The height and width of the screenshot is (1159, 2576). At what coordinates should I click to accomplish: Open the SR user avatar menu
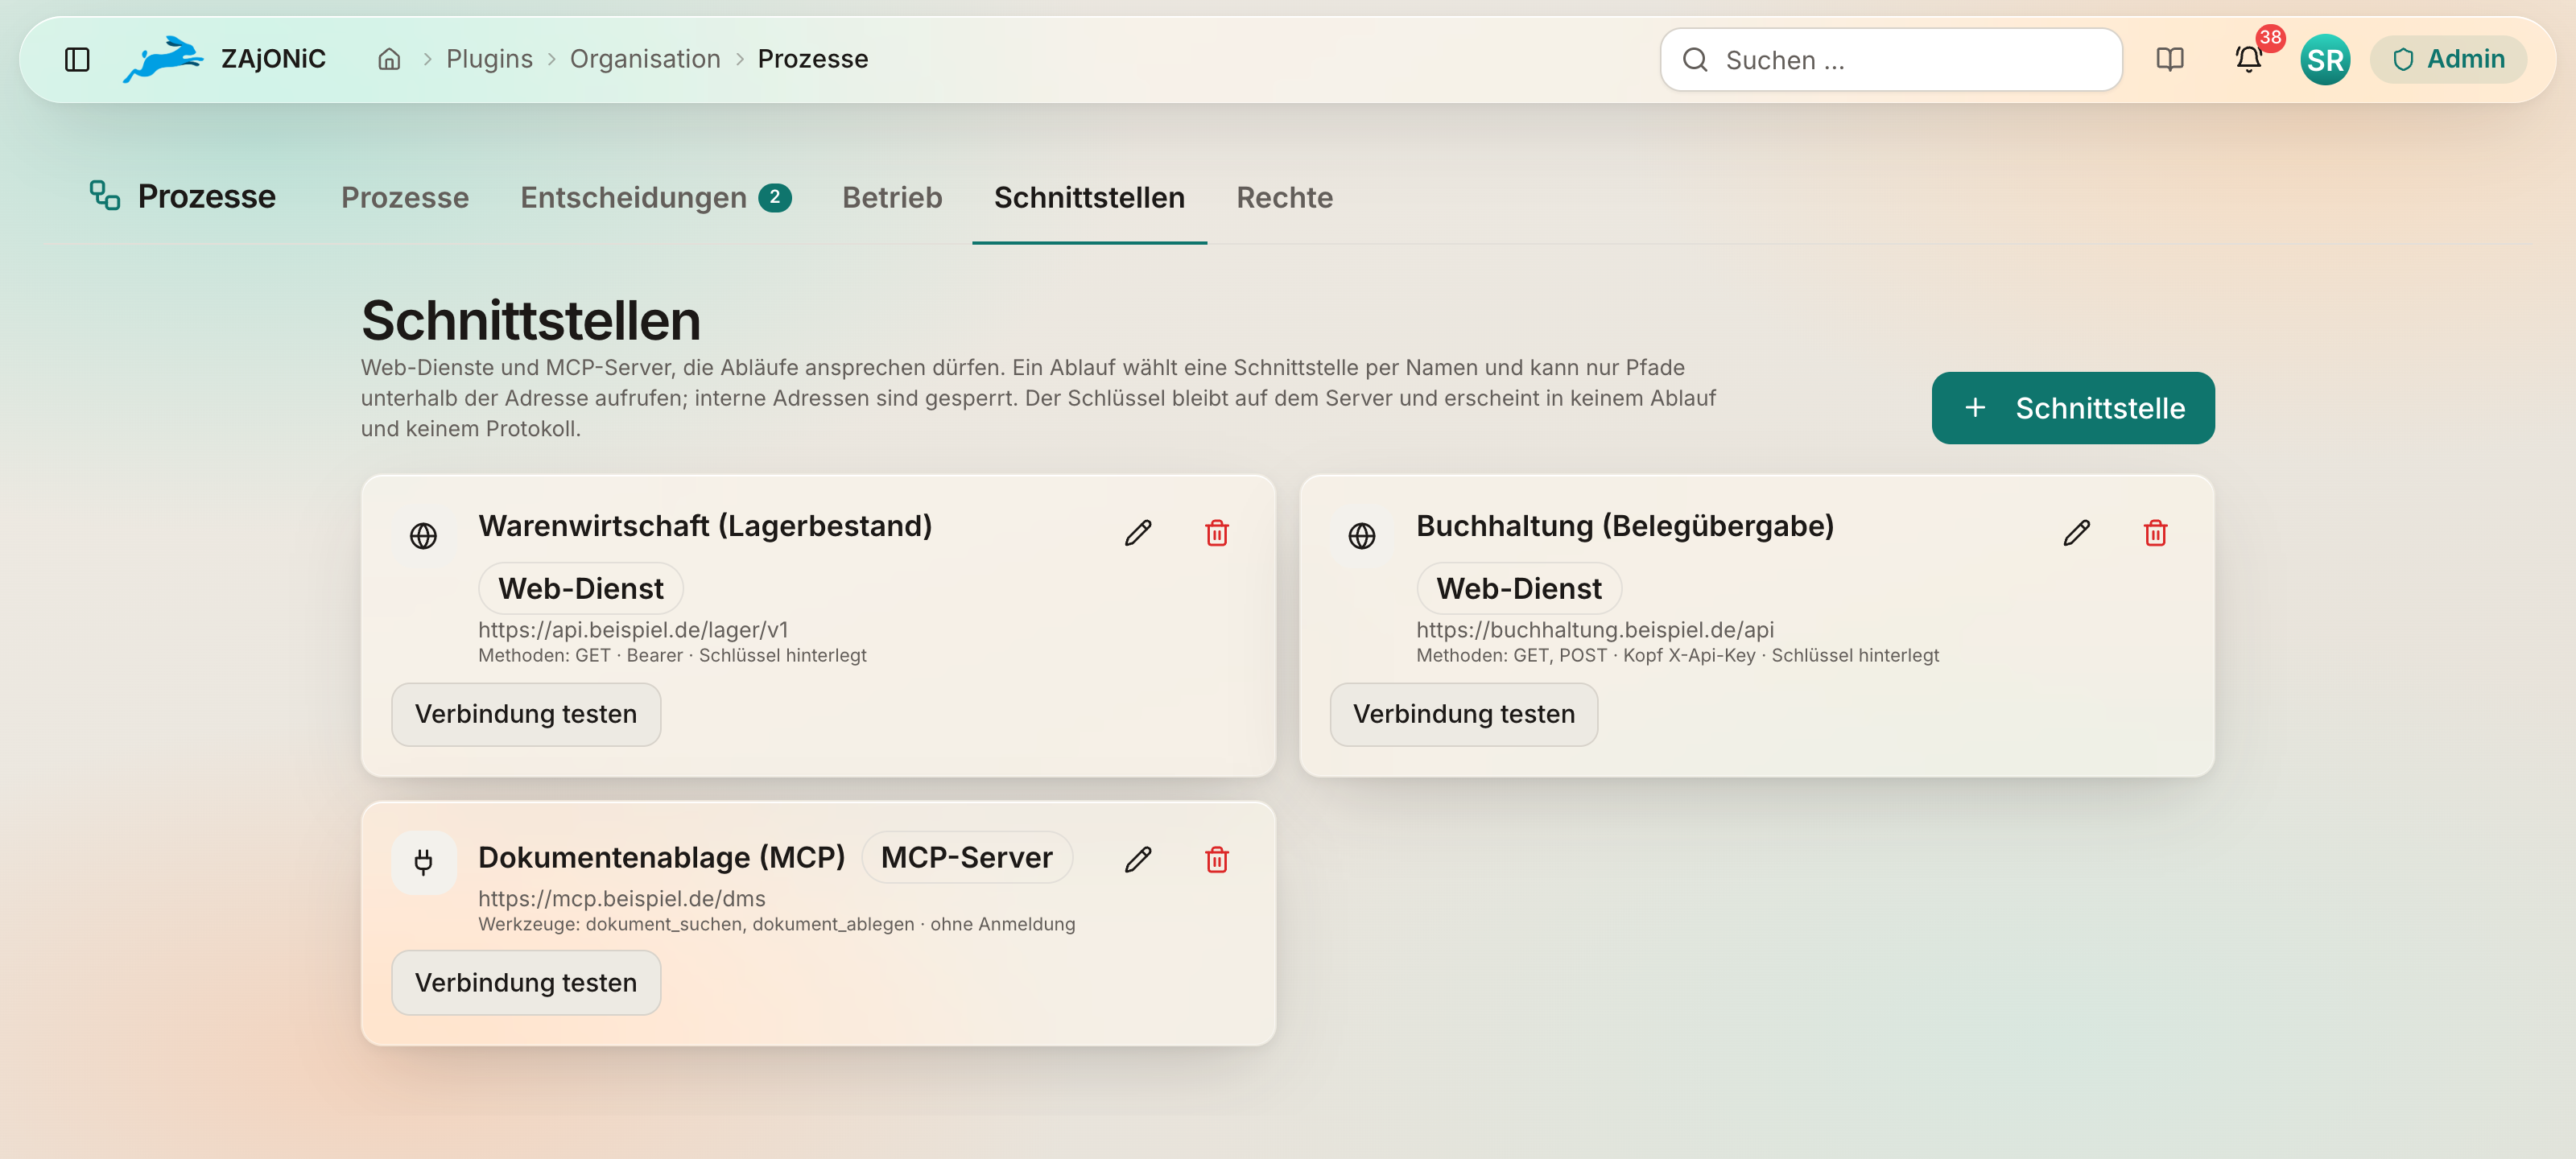pos(2325,60)
